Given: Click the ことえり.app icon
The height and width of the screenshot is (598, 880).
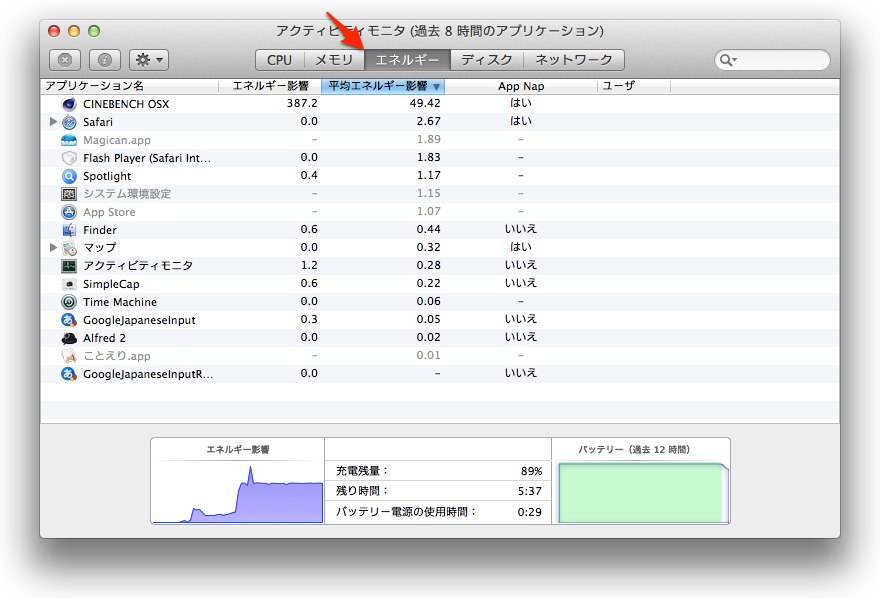Looking at the screenshot, I should click(x=69, y=356).
